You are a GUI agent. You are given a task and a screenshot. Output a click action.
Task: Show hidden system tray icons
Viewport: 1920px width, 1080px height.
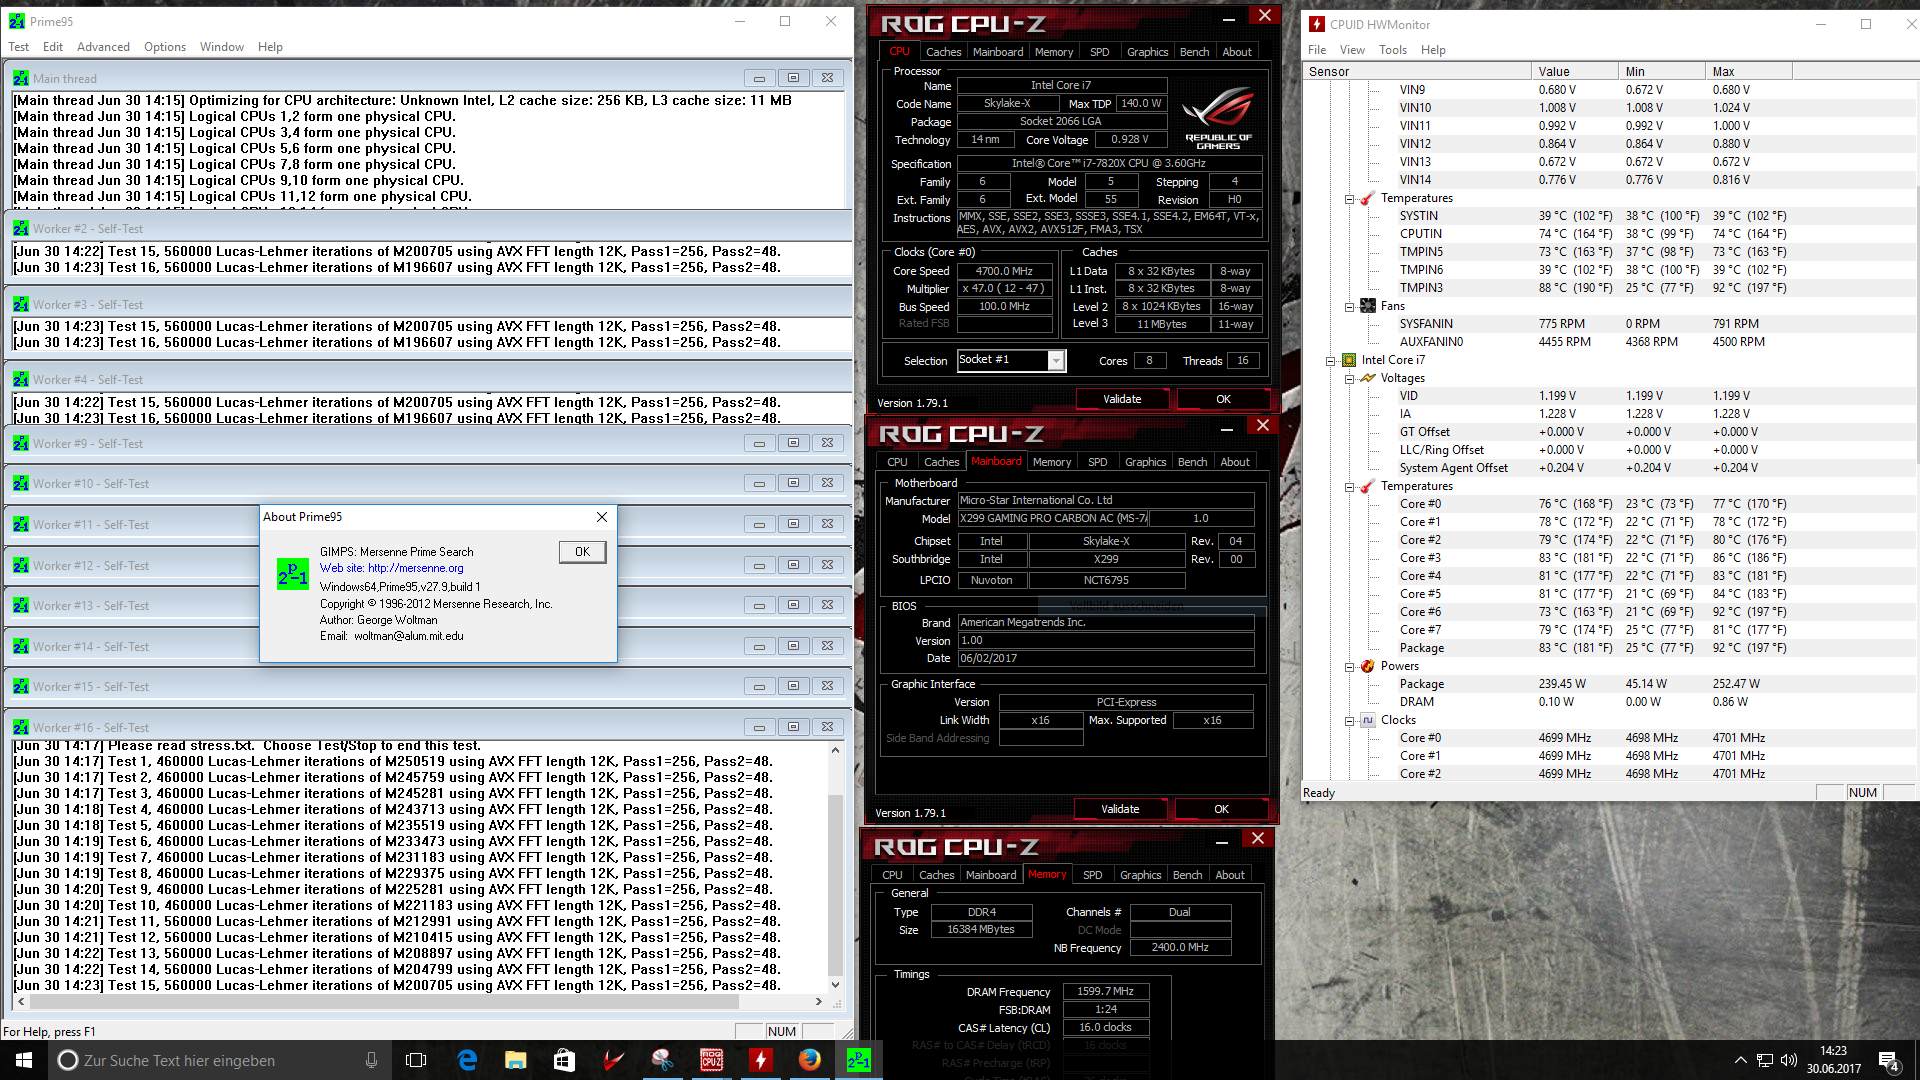tap(1740, 1060)
